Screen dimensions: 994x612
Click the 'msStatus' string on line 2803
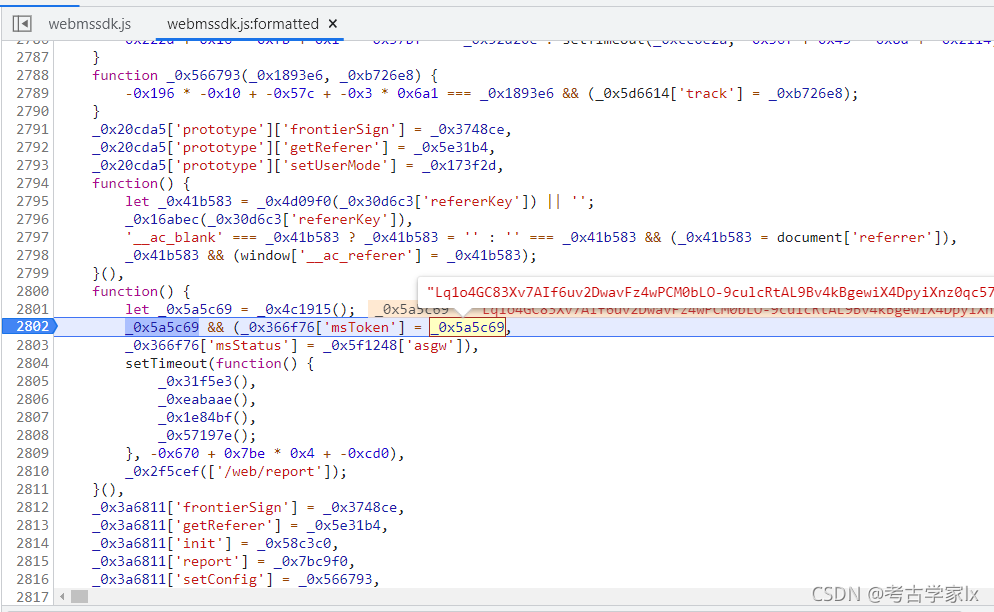pyautogui.click(x=252, y=346)
